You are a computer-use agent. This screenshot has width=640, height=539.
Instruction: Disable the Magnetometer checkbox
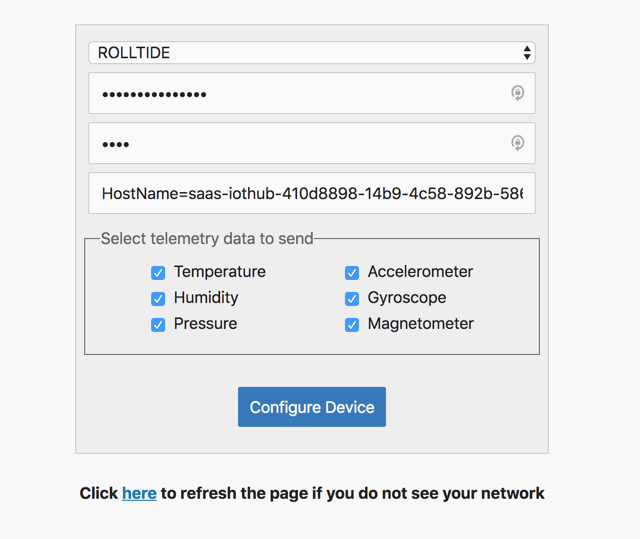[x=352, y=325]
